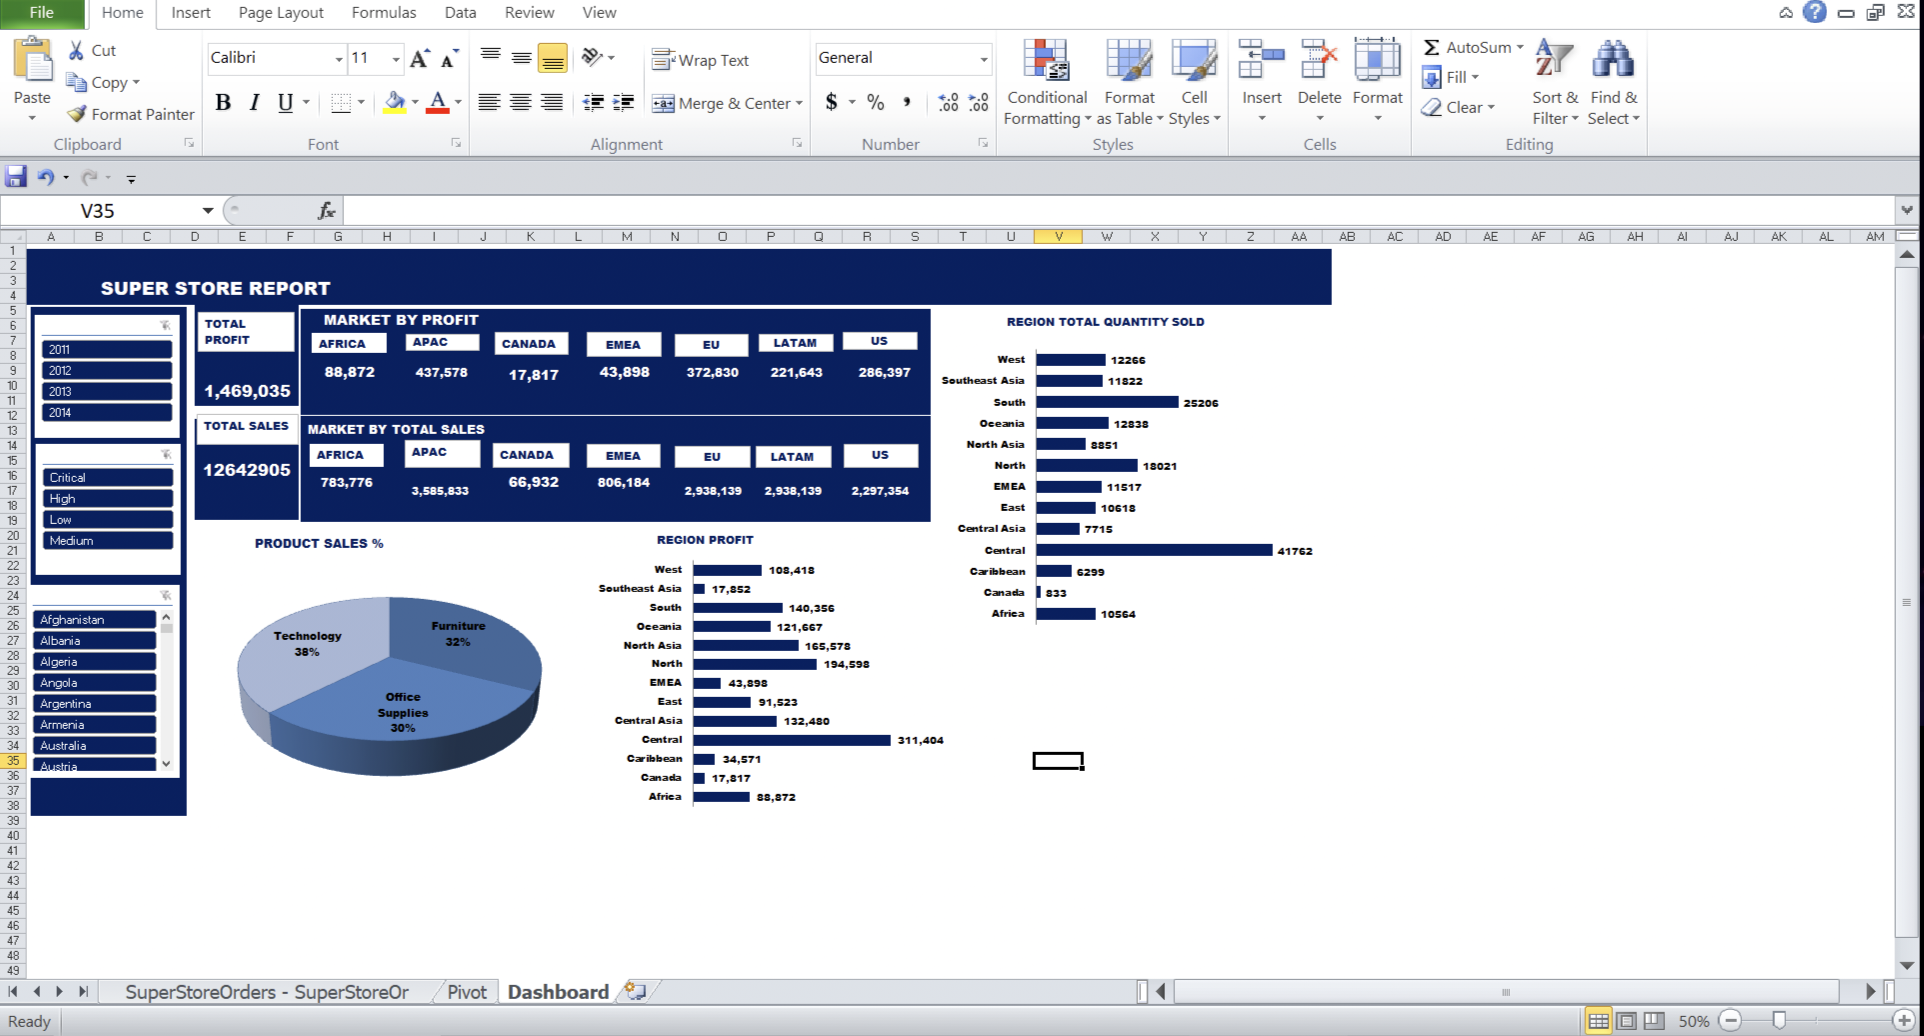
Task: Expand the formula bar
Action: coord(1907,210)
